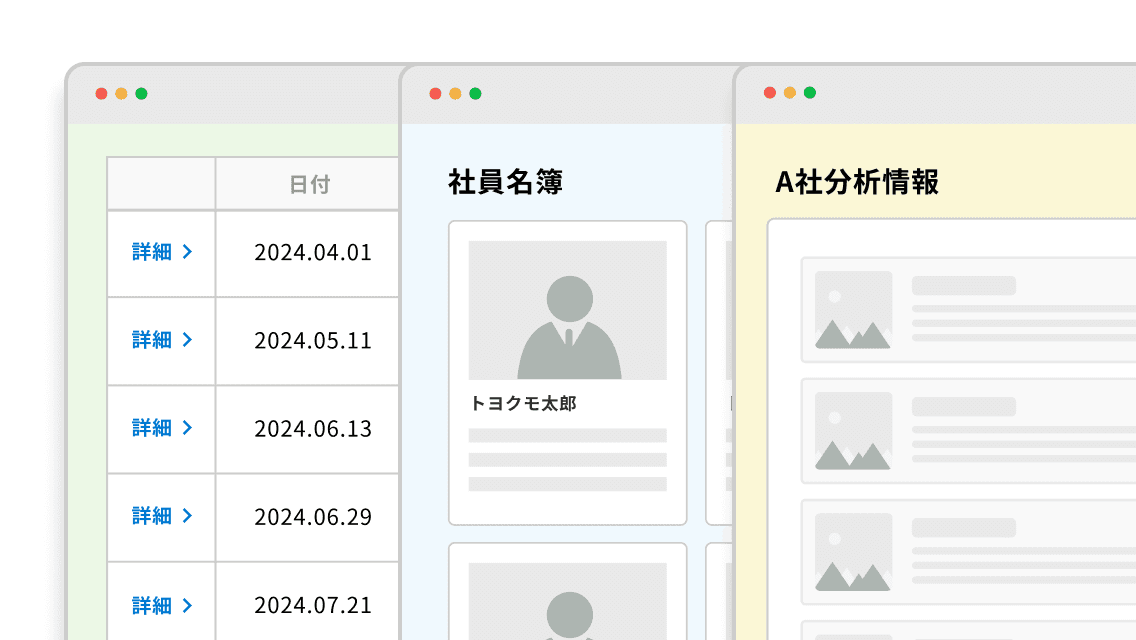The image size is (1136, 640).
Task: Click the red dot on the A社分析情報 window
Action: [x=769, y=92]
